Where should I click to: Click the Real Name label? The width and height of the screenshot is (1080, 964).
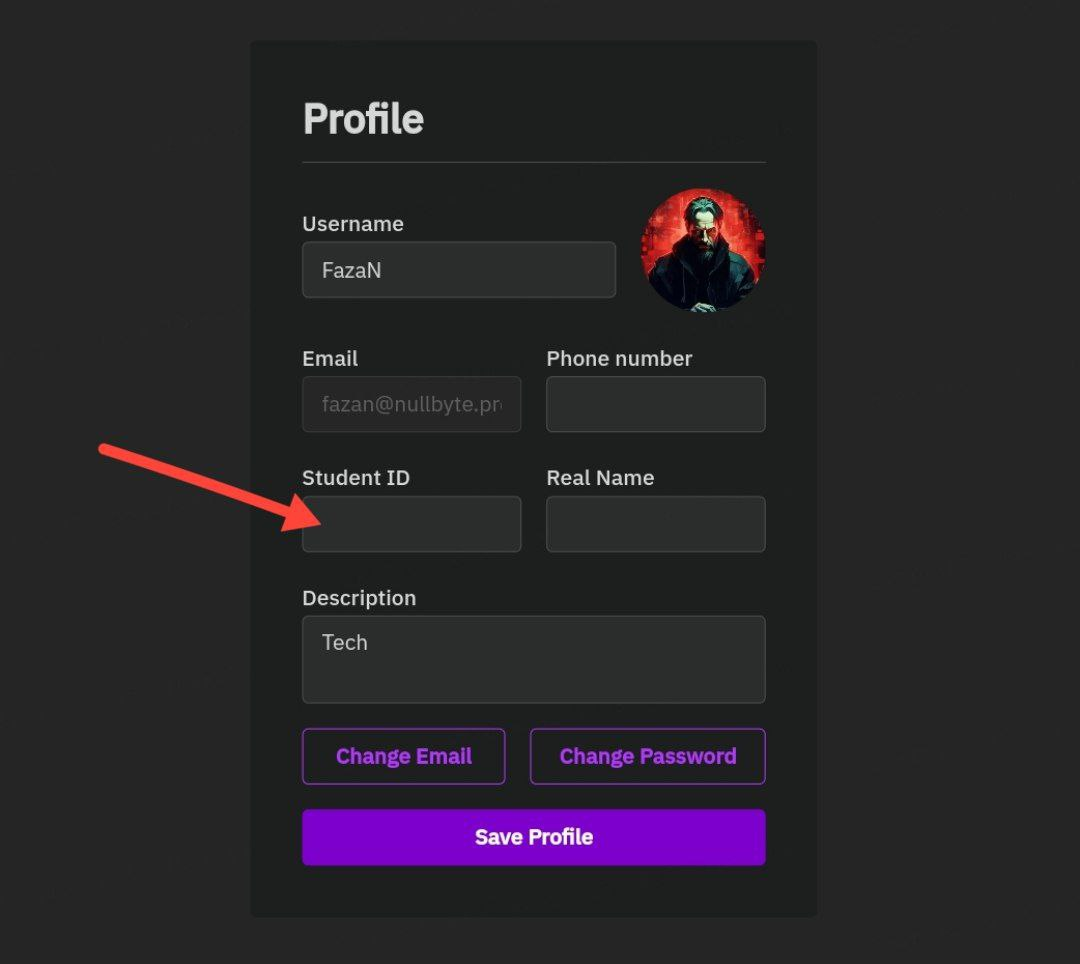click(x=600, y=478)
